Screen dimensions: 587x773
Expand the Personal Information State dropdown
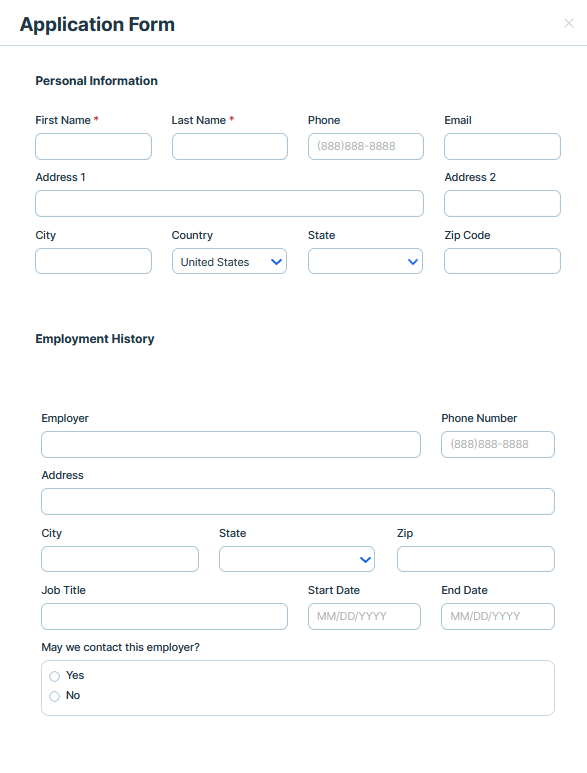coord(365,261)
